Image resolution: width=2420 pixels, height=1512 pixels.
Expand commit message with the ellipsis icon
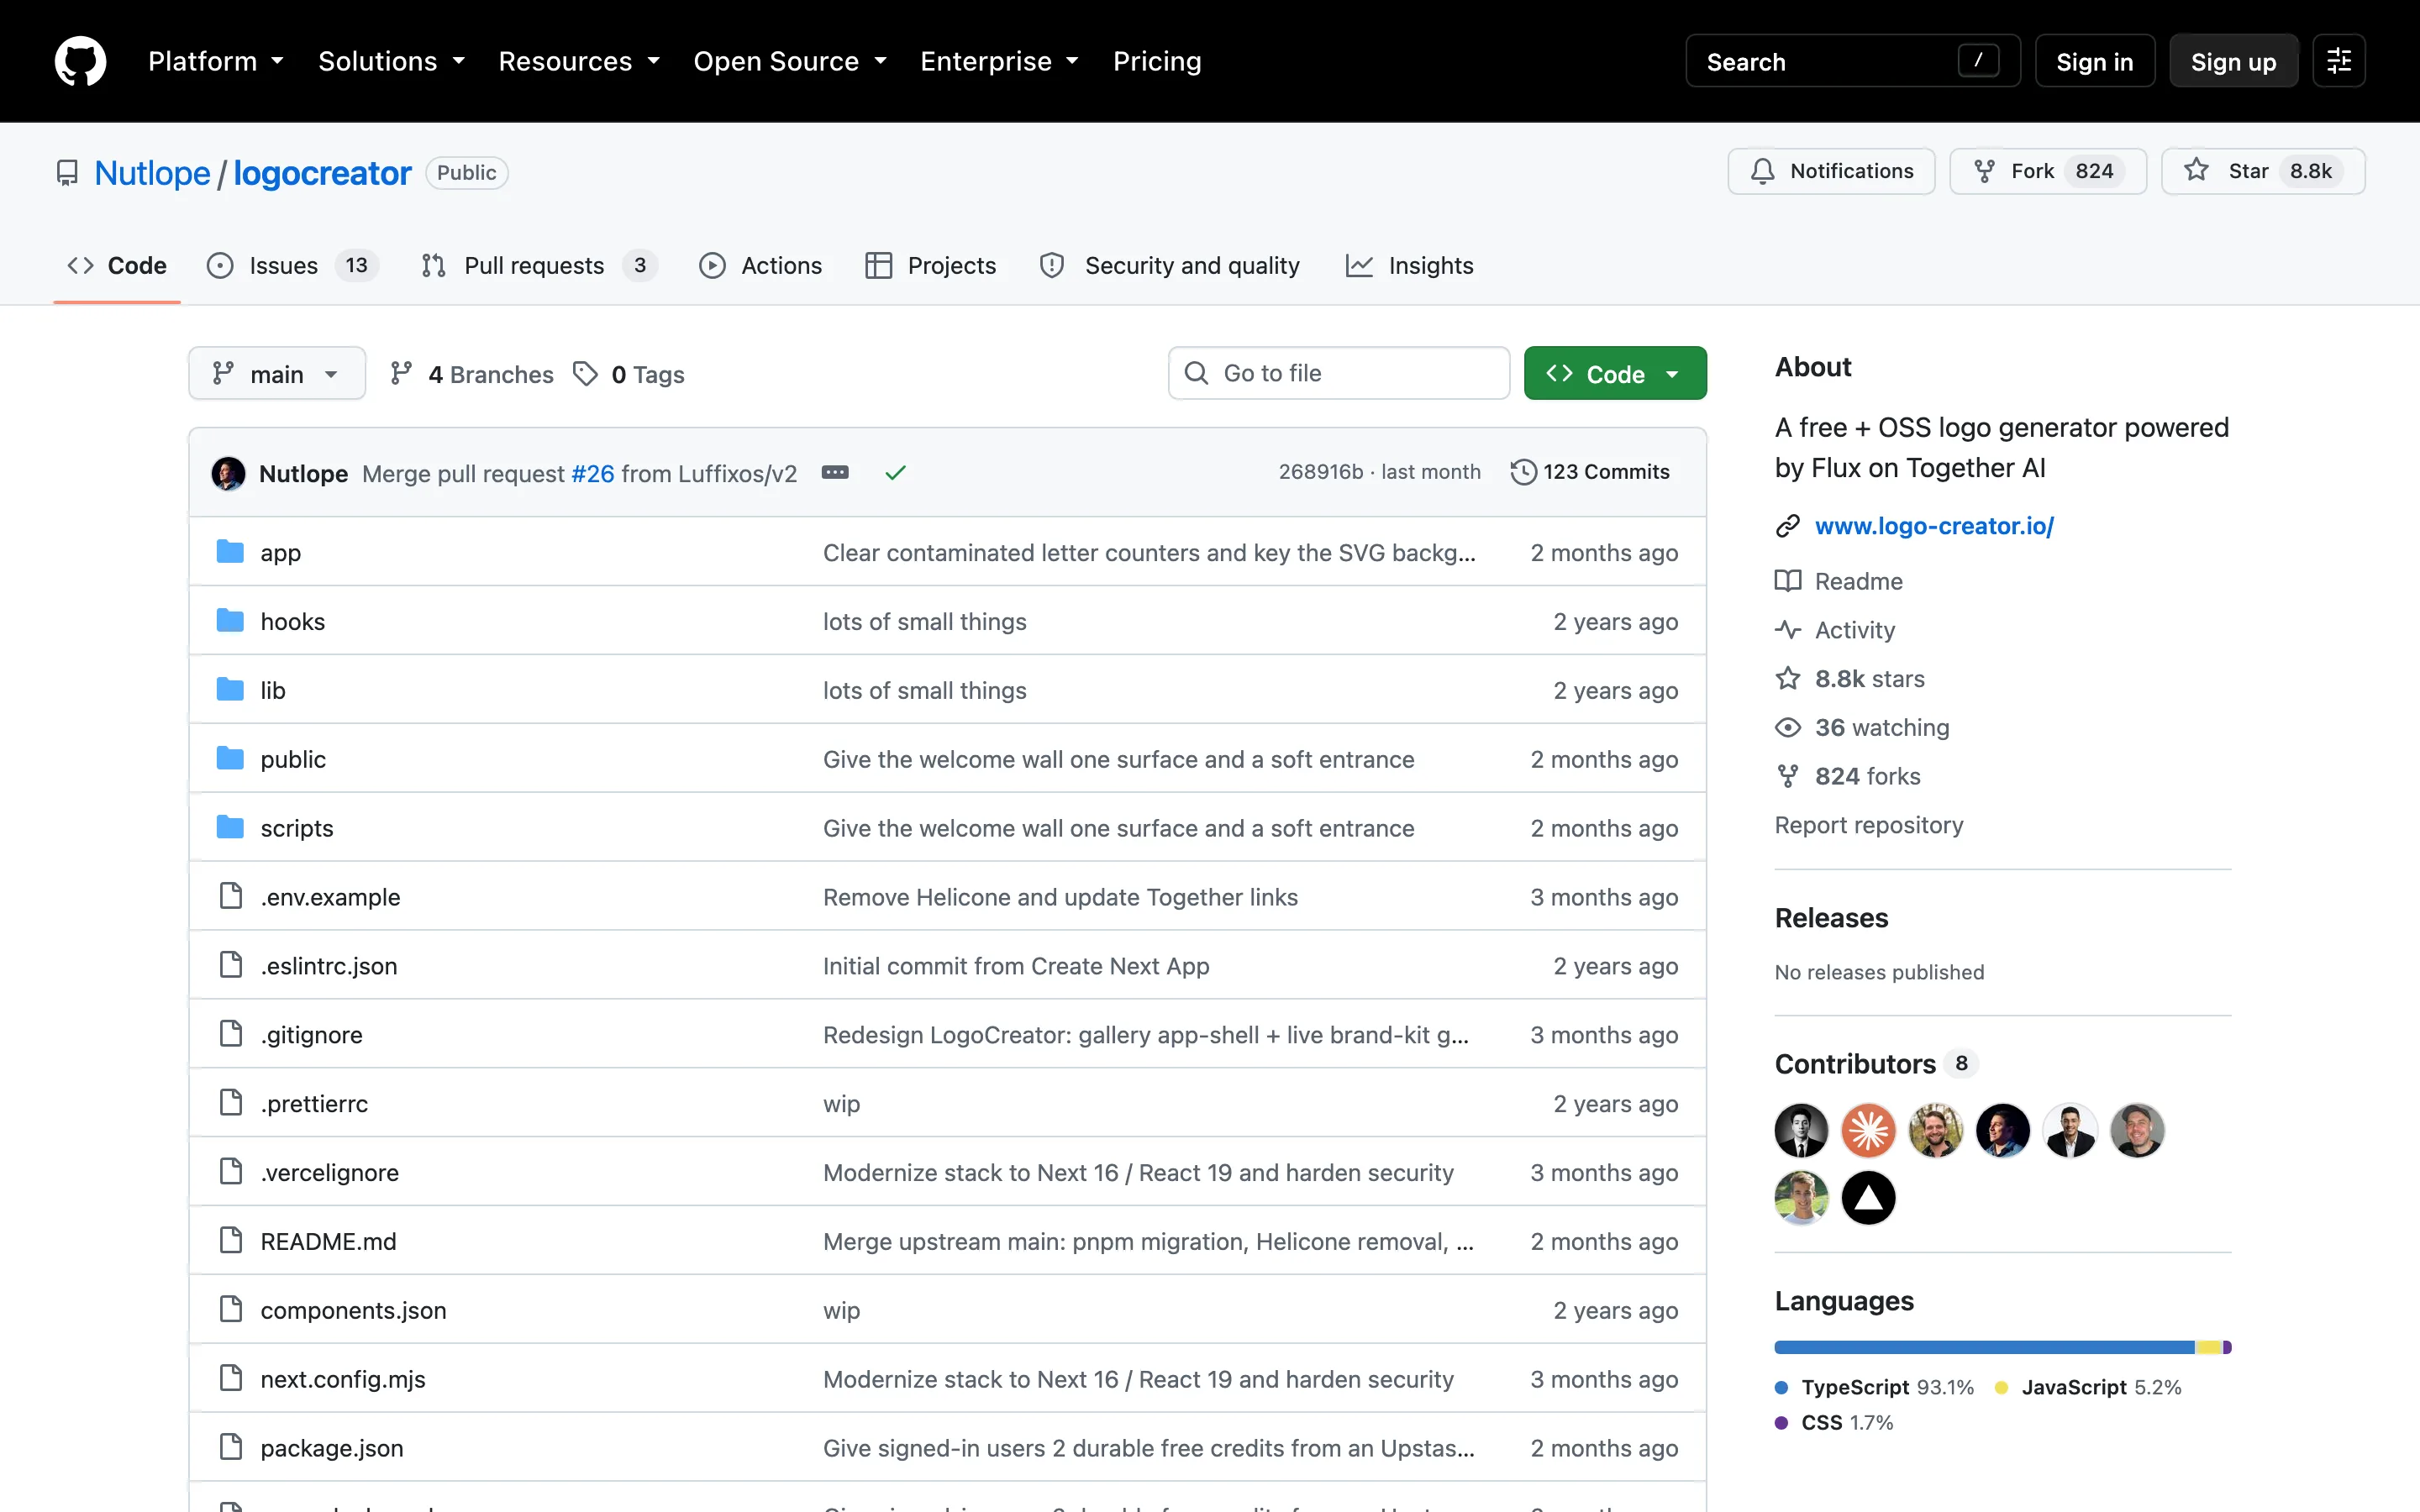pos(835,472)
